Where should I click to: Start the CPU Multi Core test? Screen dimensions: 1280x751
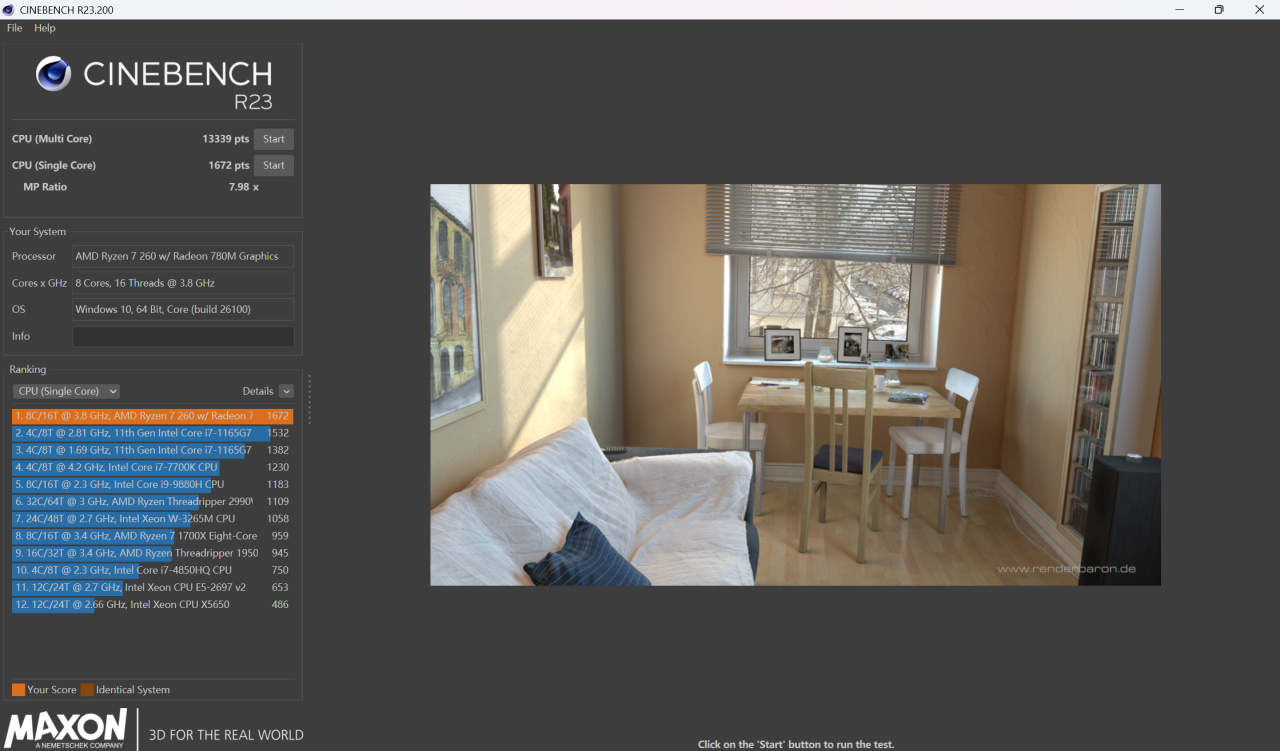pos(274,139)
